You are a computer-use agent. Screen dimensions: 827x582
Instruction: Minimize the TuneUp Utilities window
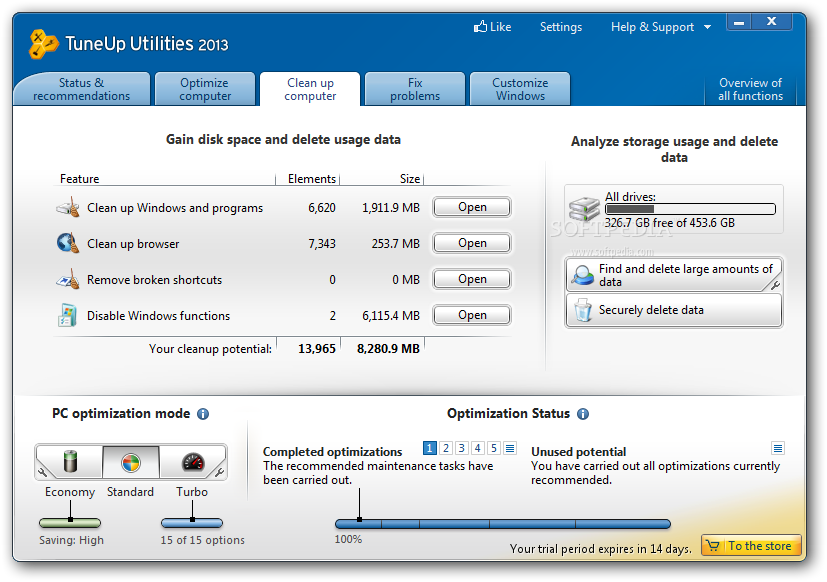click(739, 22)
